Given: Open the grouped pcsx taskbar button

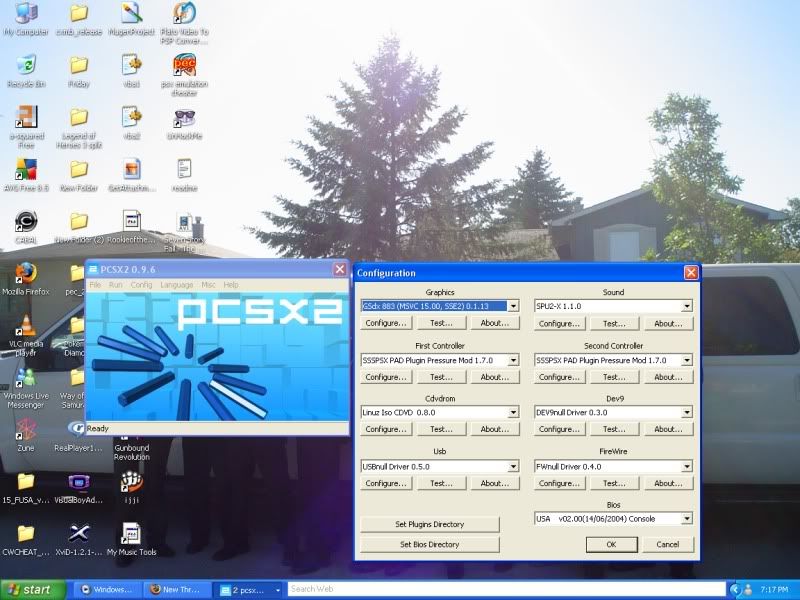Looking at the screenshot, I should [x=247, y=590].
